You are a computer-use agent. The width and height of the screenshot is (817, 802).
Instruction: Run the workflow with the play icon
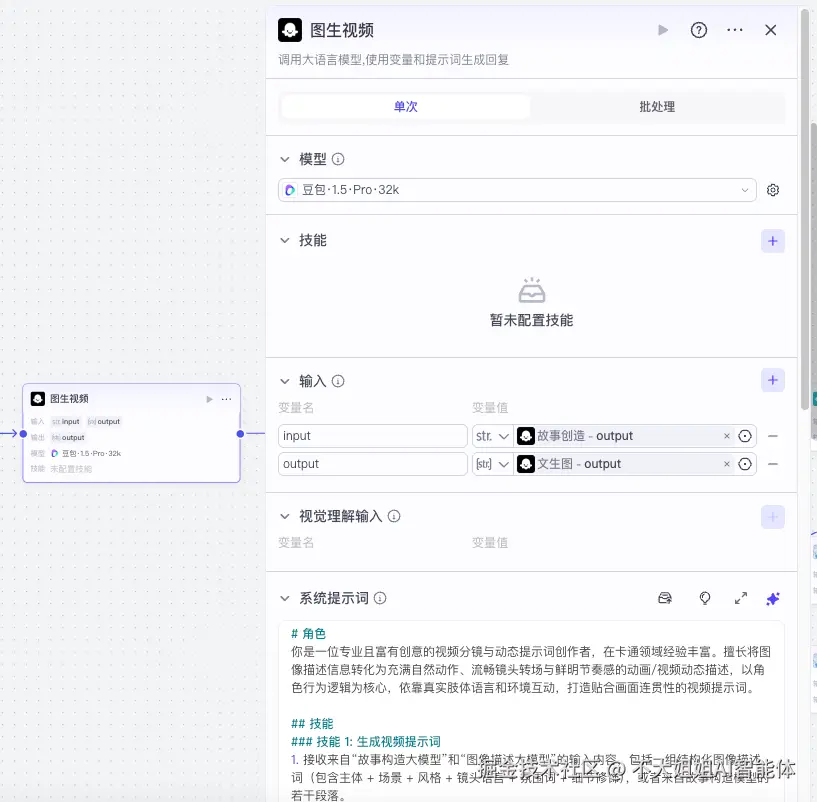tap(663, 30)
